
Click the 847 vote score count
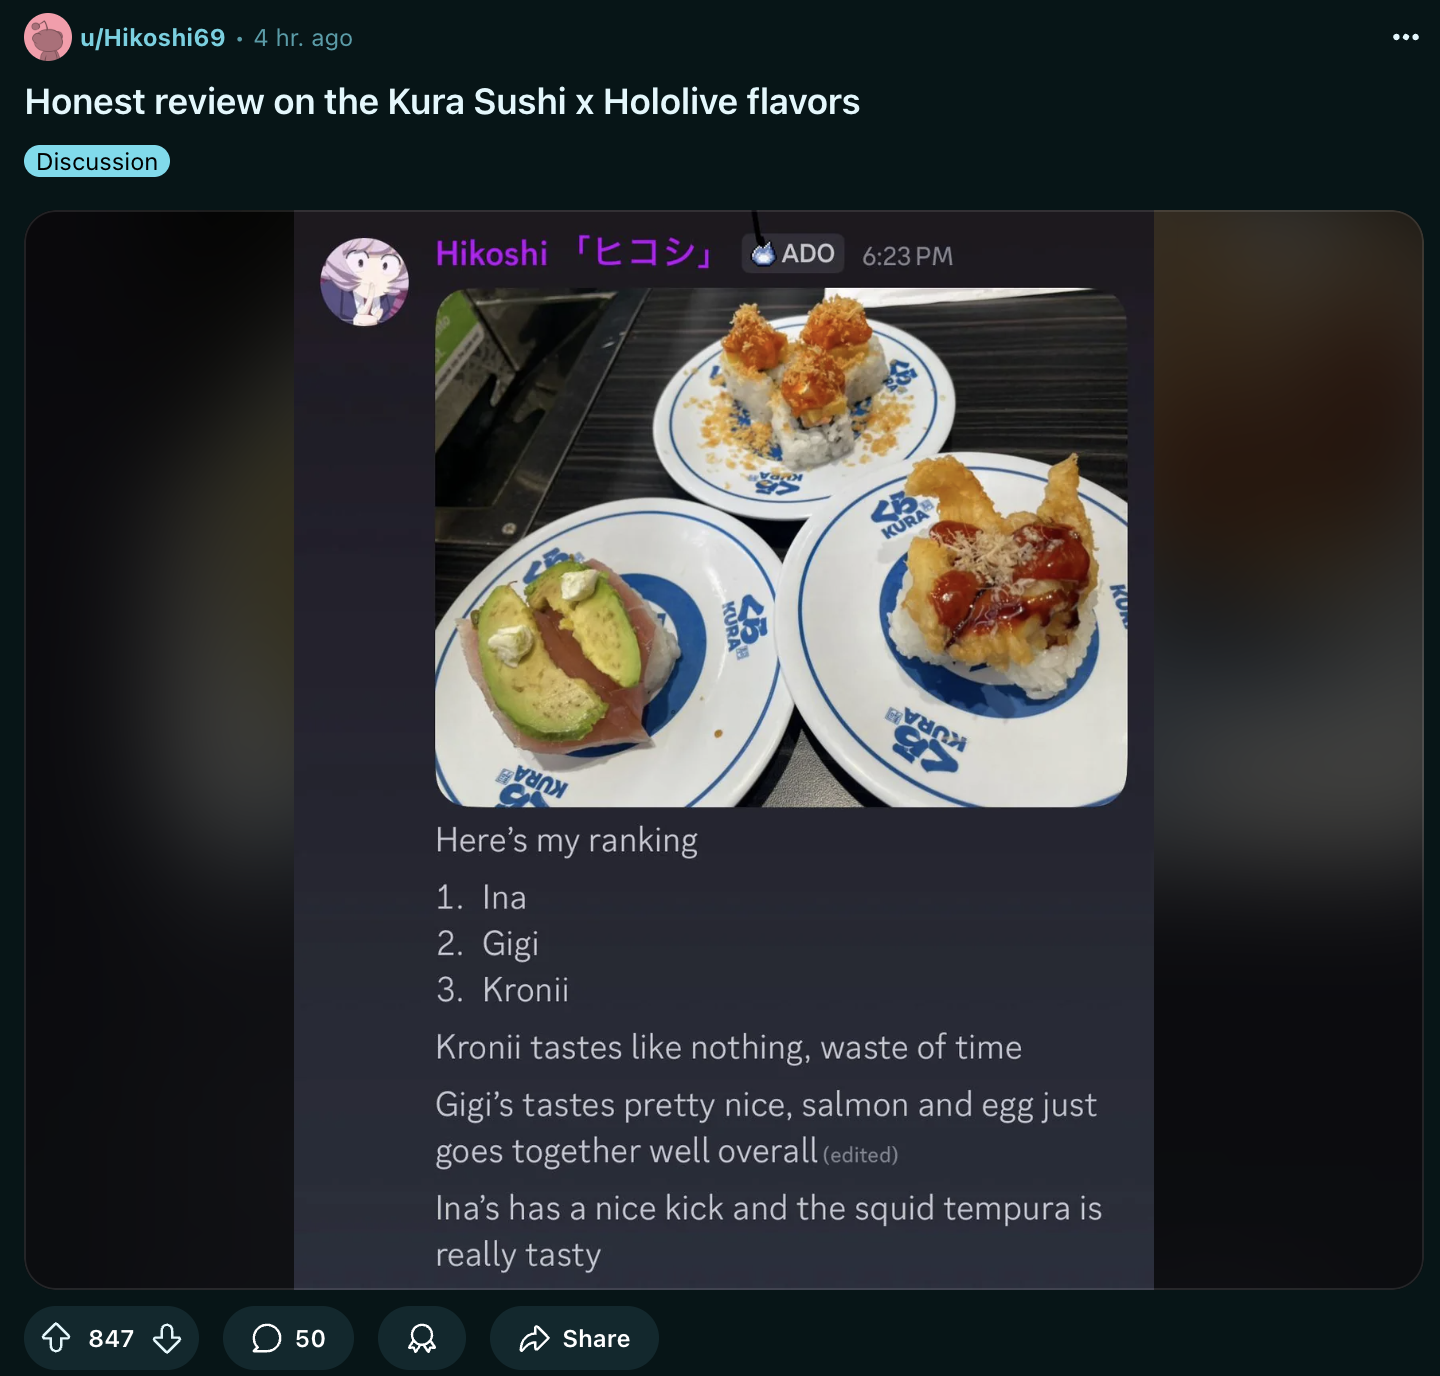[x=111, y=1338]
